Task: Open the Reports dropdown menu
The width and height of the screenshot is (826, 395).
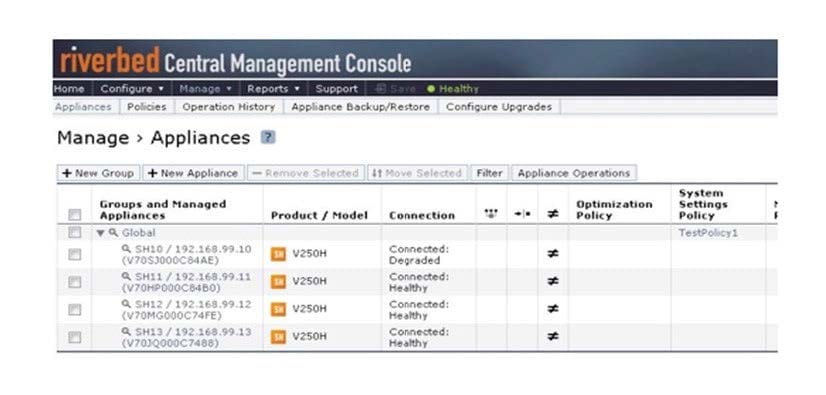Action: (273, 88)
